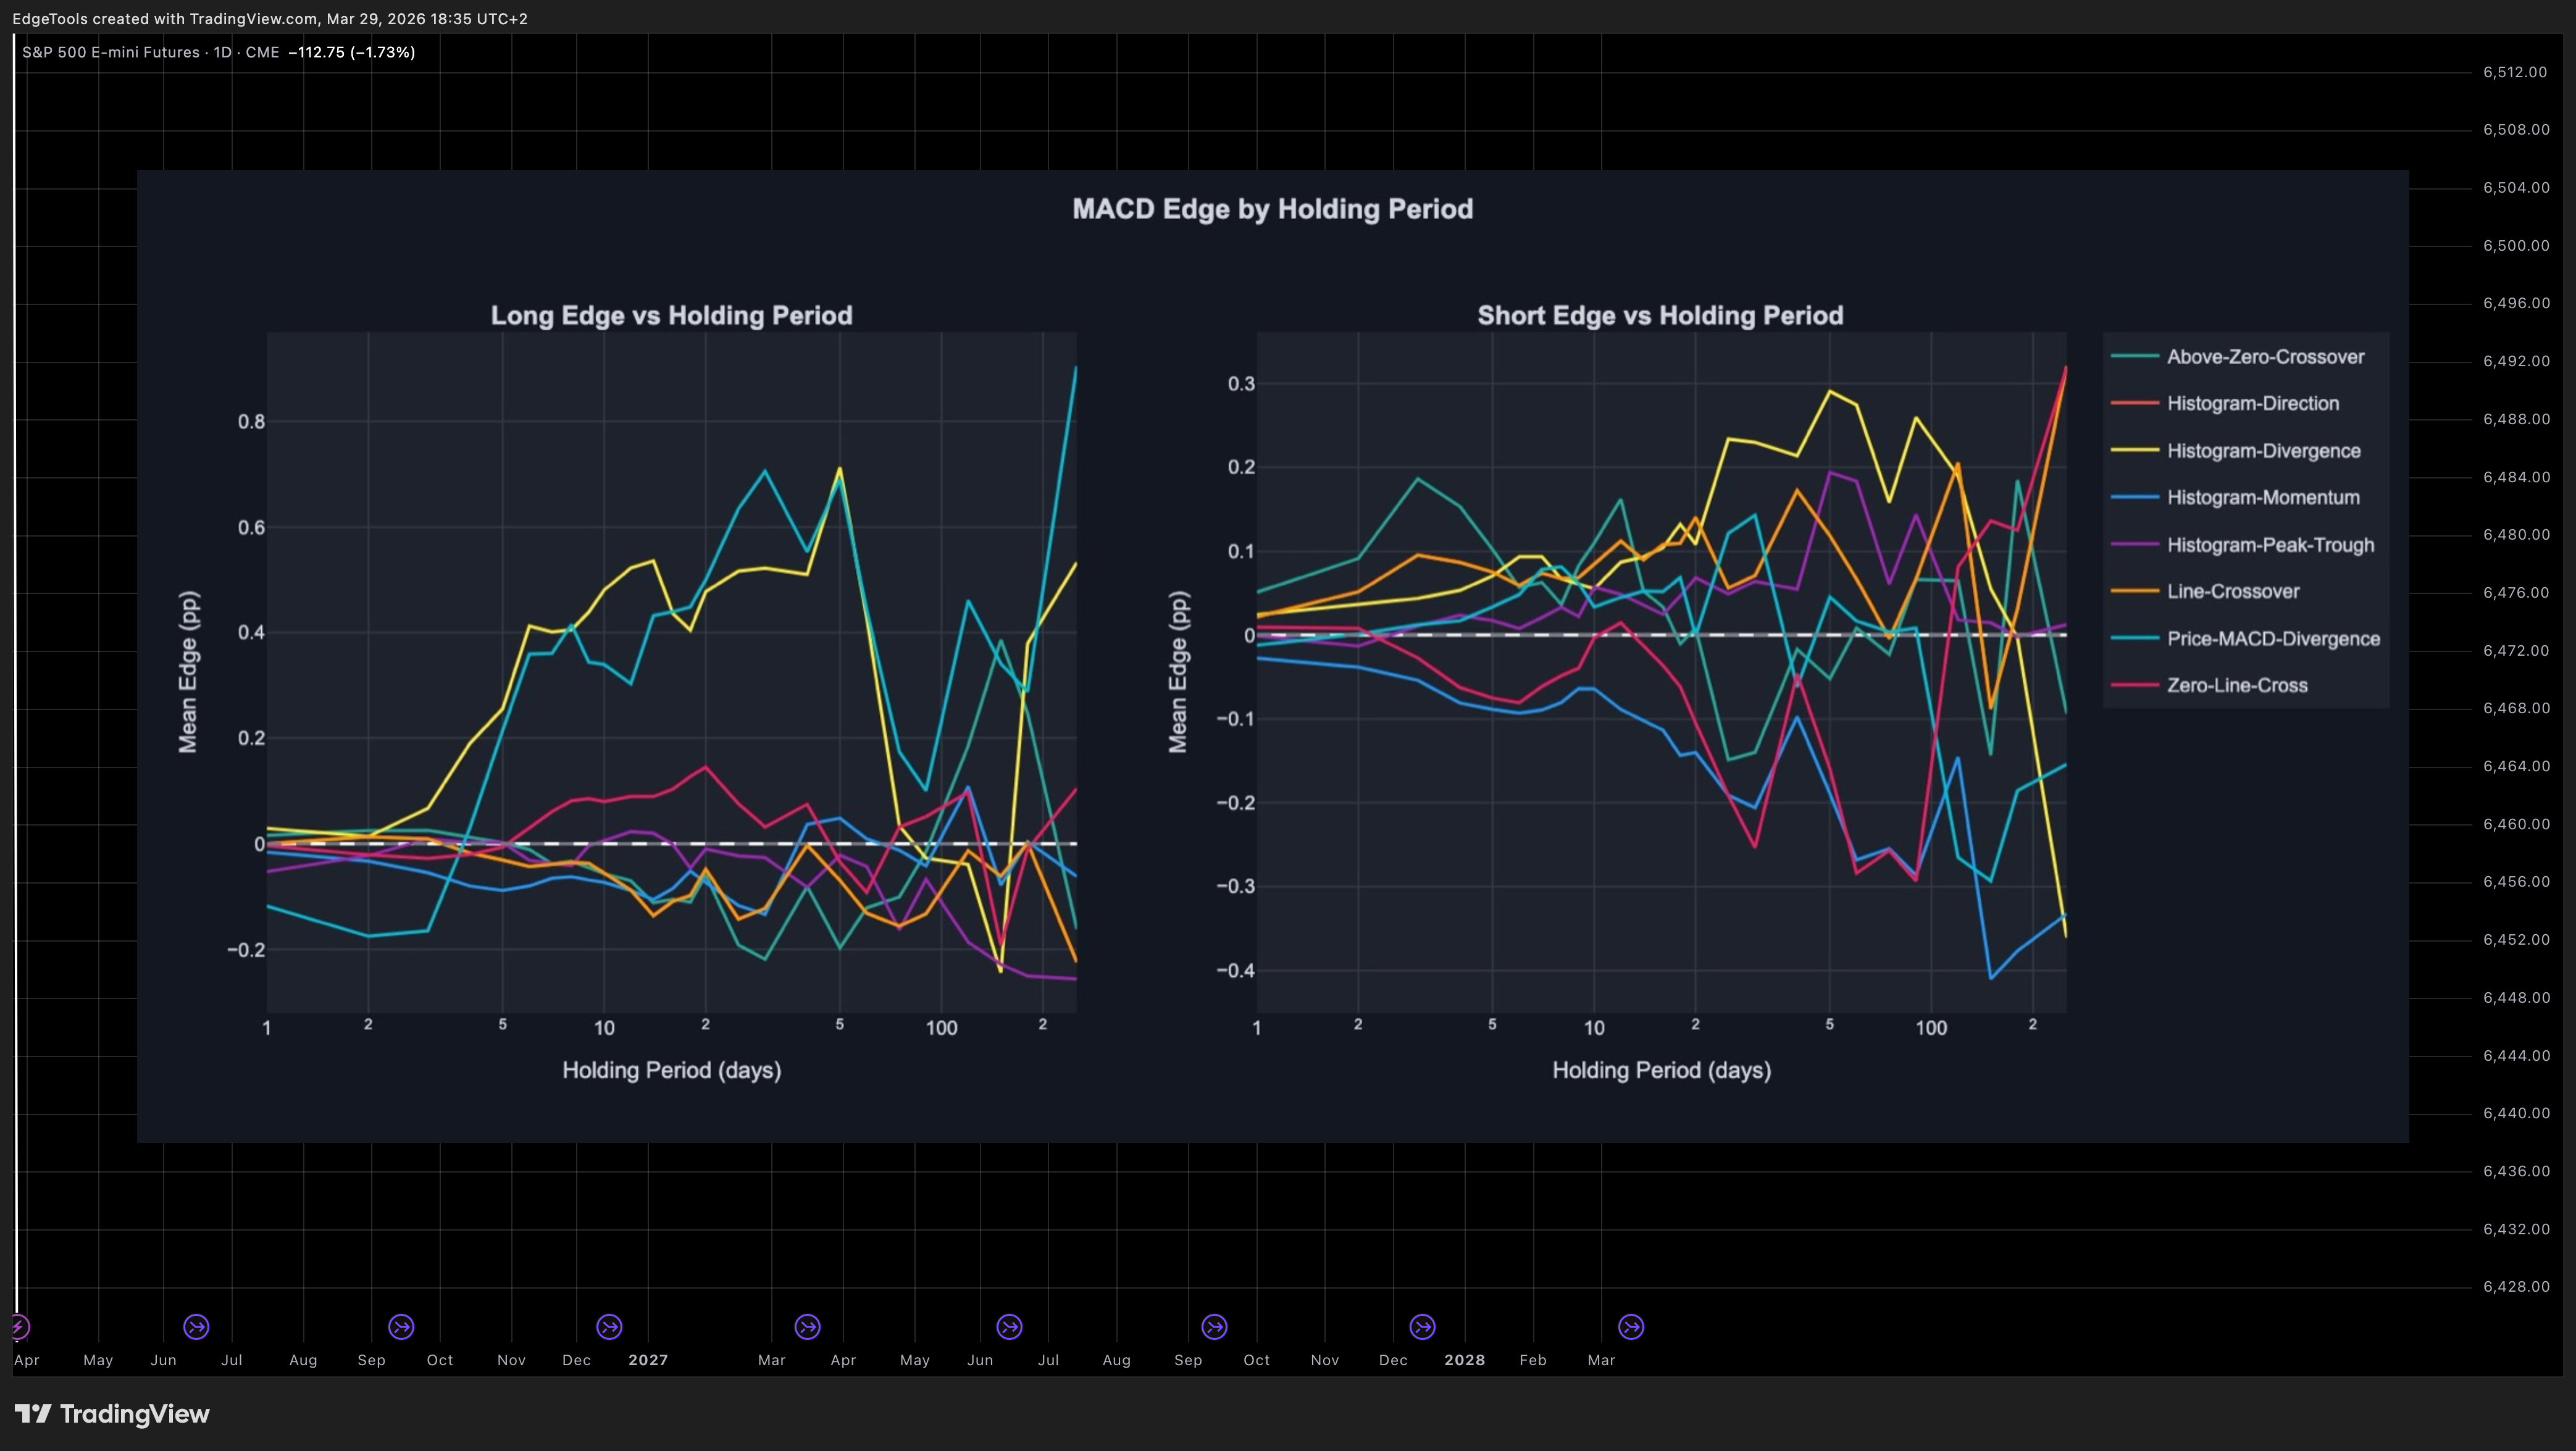Hide the Histogram-Divergence legend series
Viewport: 2576px width, 1451px height.
2236,451
